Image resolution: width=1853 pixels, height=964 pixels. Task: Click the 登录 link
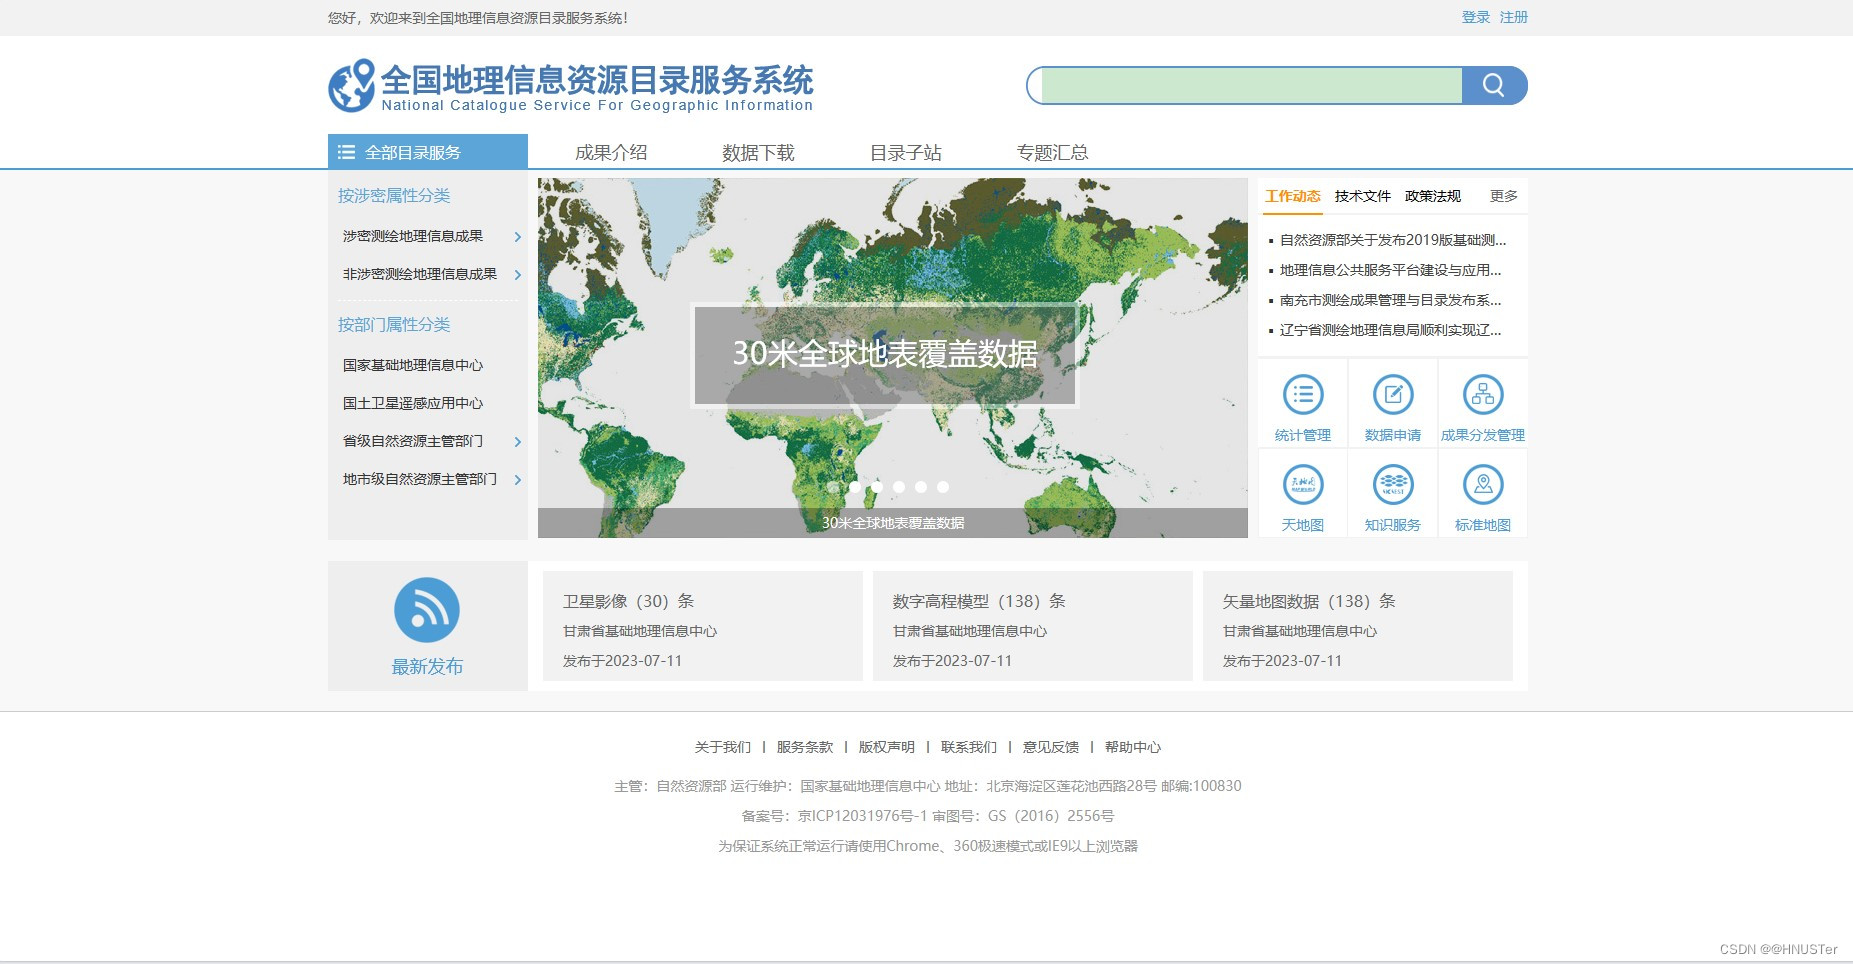tap(1476, 17)
